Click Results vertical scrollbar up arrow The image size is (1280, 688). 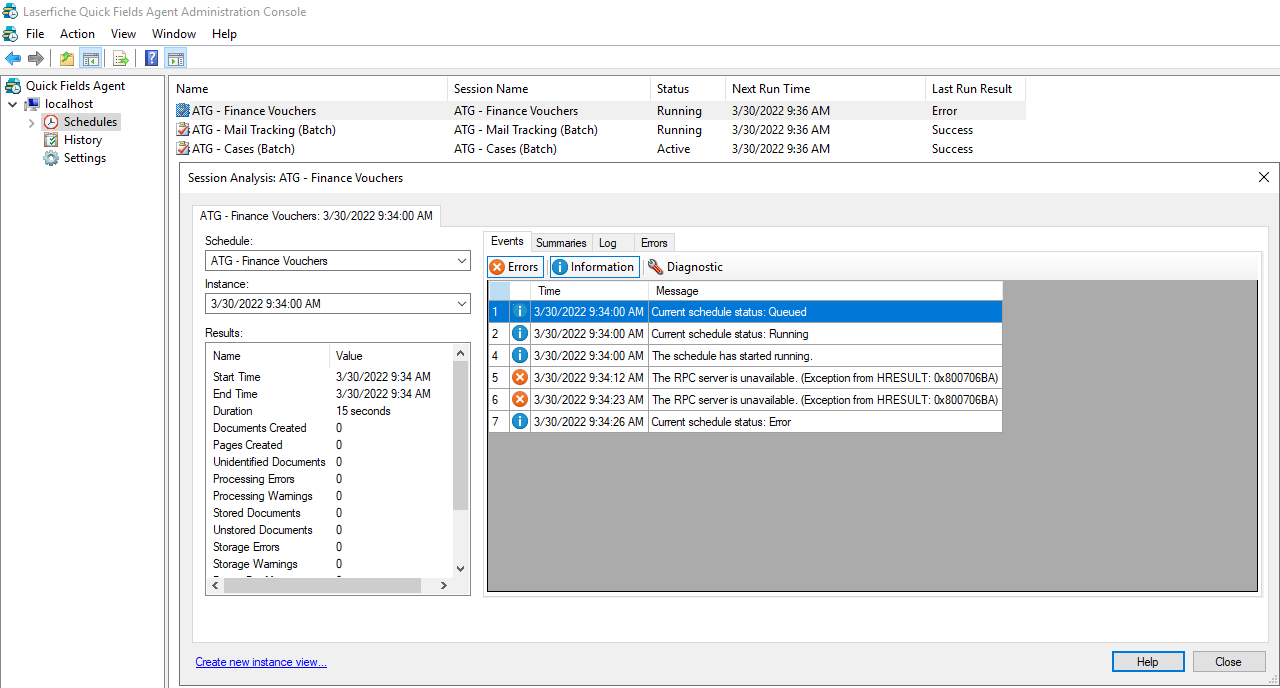point(460,353)
